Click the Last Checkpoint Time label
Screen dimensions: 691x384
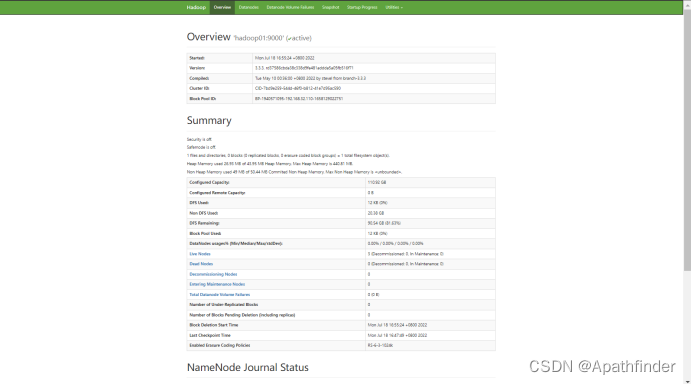pyautogui.click(x=210, y=336)
